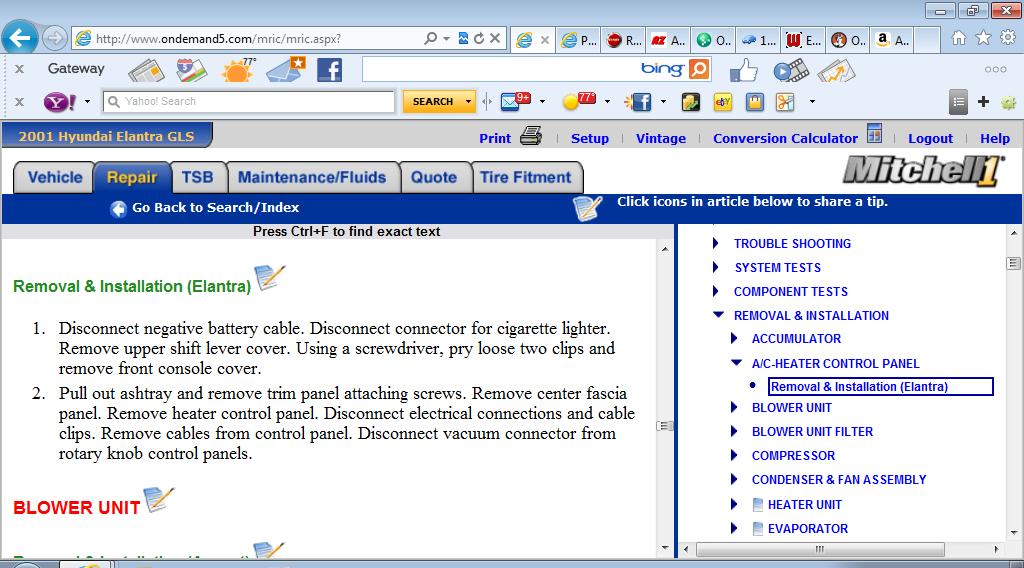1024x568 pixels.
Task: Click the Gateway toolbar Facebook icon
Action: point(329,70)
